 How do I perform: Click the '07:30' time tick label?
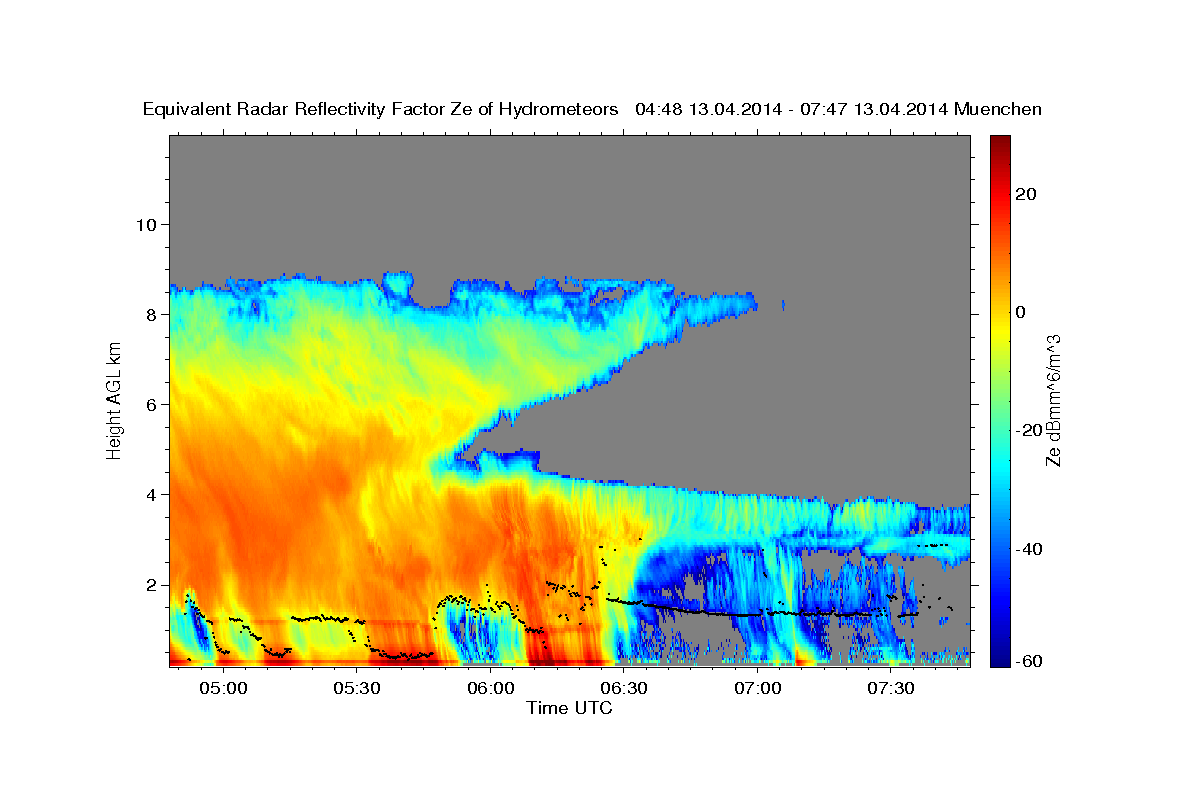891,688
